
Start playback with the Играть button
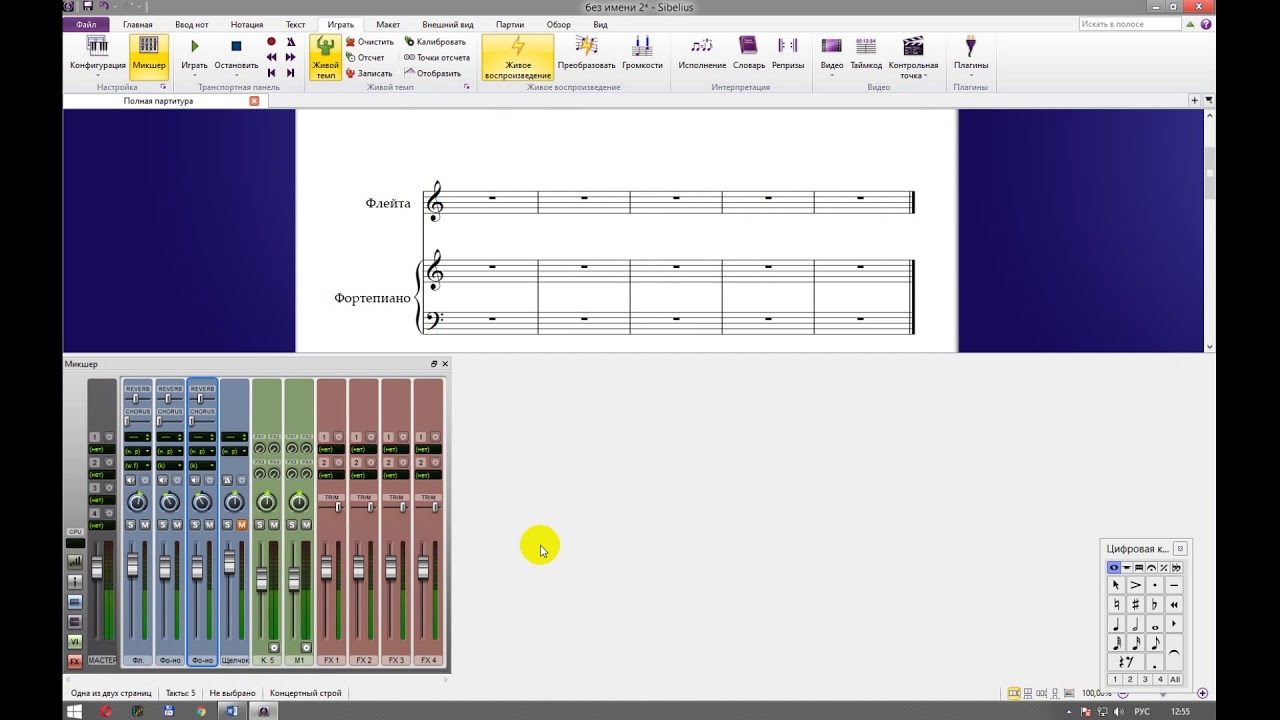(194, 55)
